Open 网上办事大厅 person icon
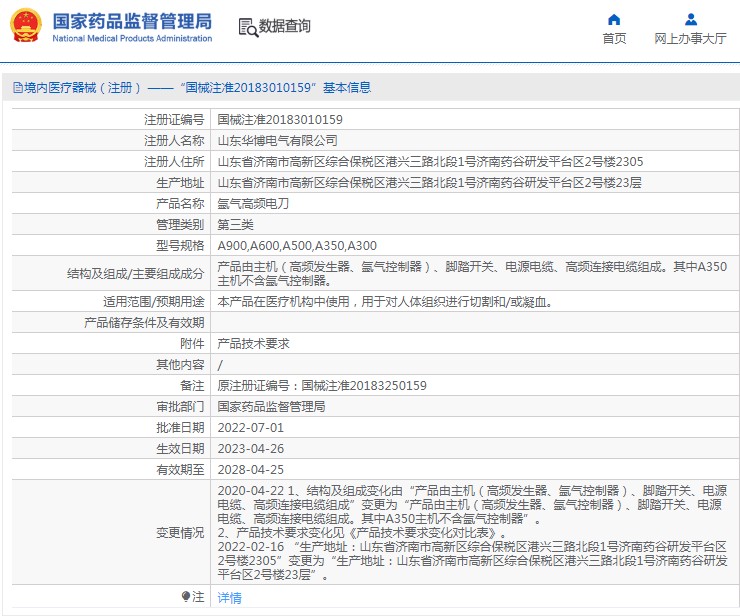740x616 pixels. [x=690, y=19]
